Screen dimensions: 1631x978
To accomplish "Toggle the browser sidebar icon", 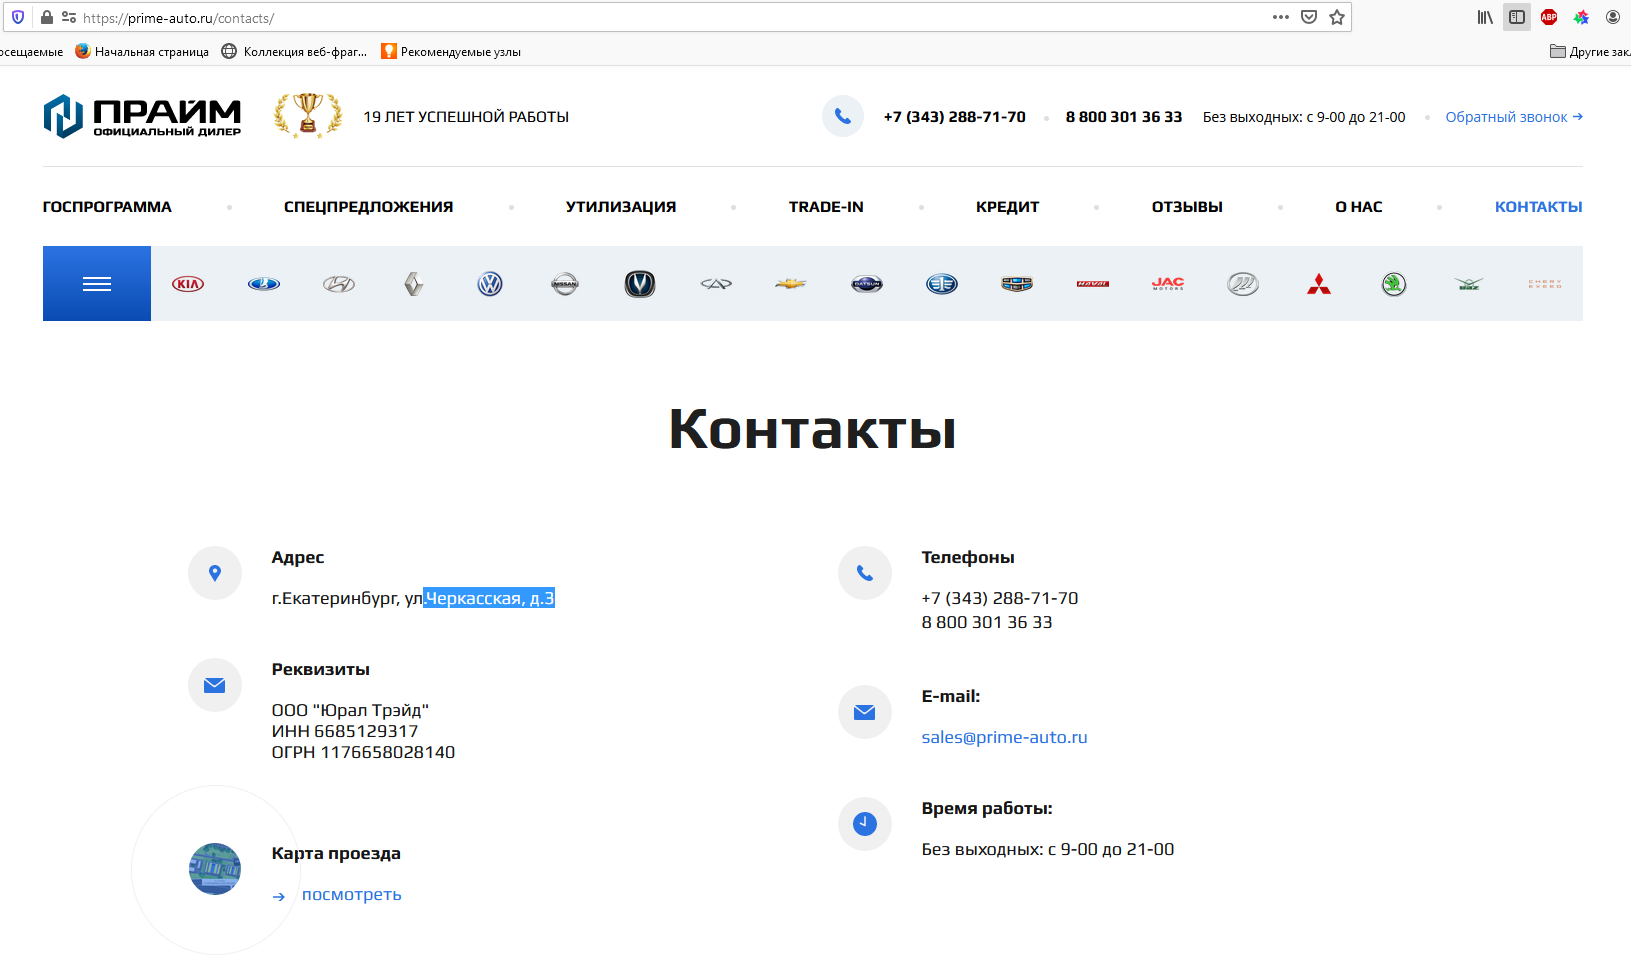I will tap(1517, 17).
